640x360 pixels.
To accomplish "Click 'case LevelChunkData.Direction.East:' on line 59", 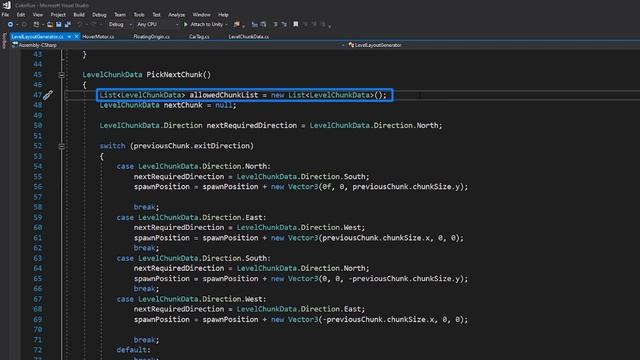I will tap(191, 218).
